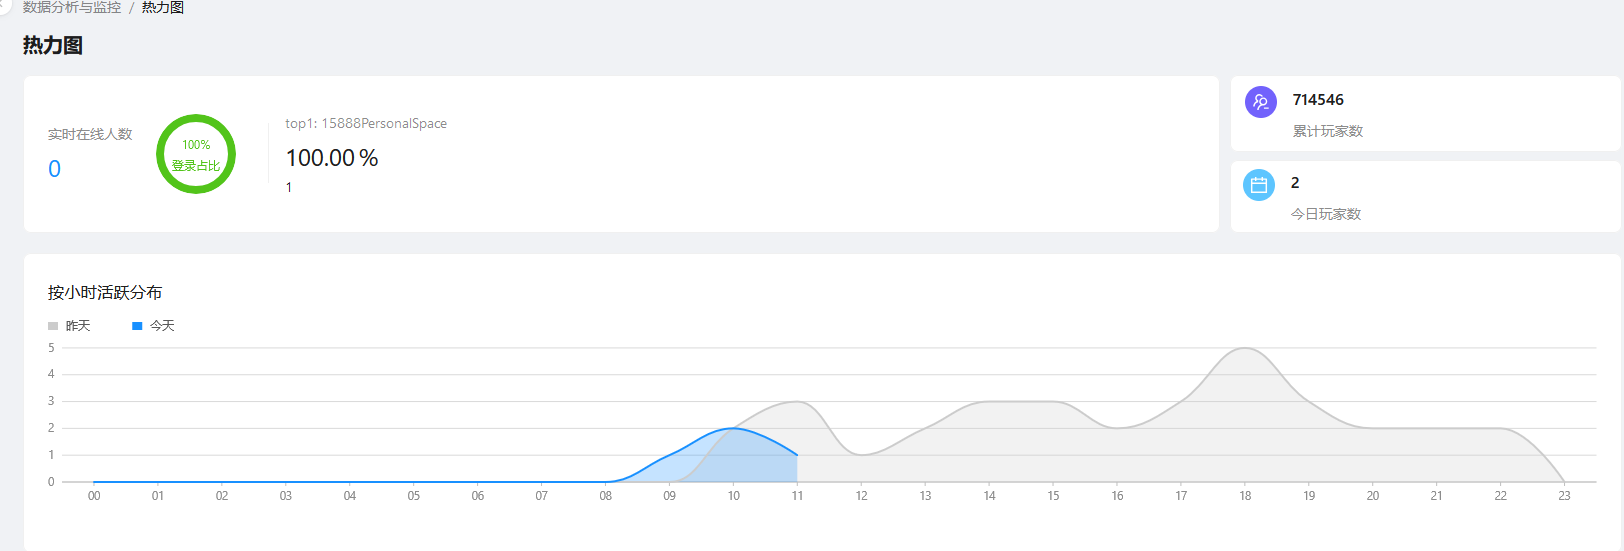
Task: Toggle the 昨天 series legend label
Action: coord(78,326)
